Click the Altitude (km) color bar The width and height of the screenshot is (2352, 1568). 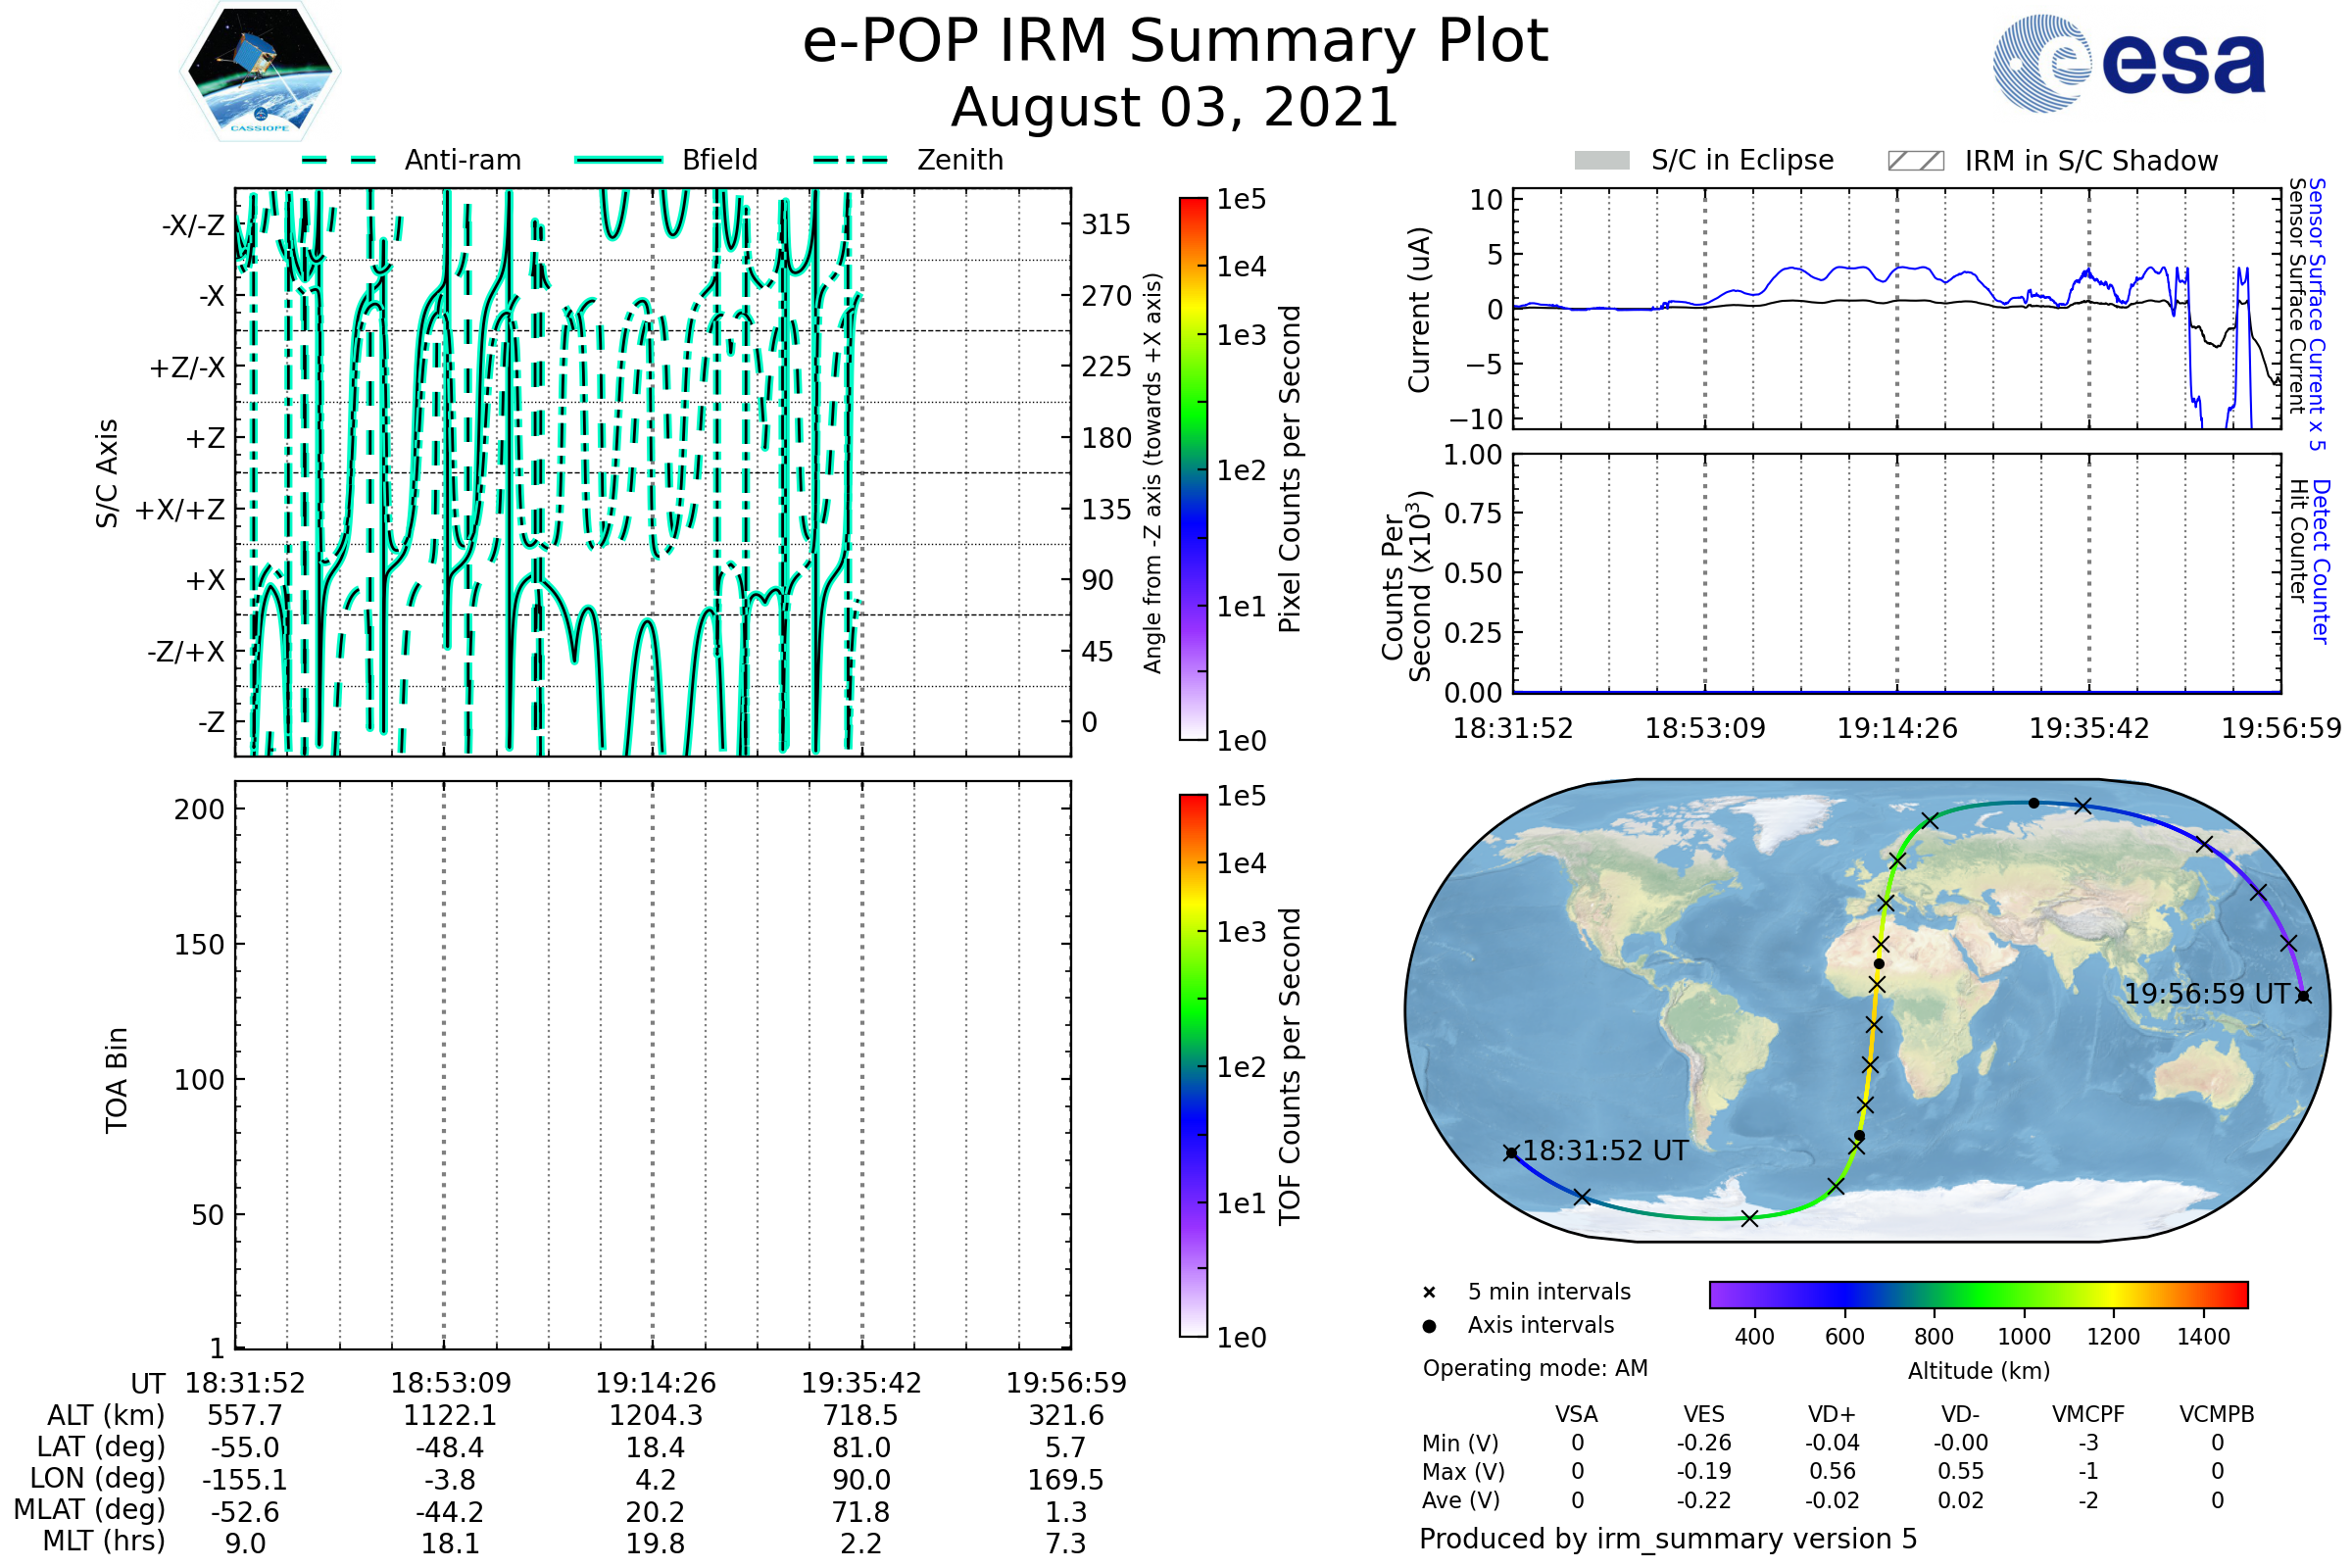pos(1978,1294)
